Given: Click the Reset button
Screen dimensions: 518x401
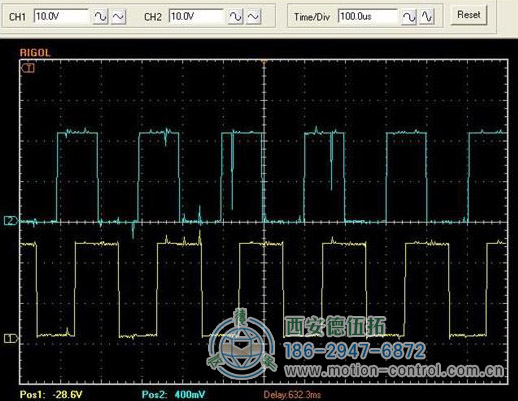Looking at the screenshot, I should (469, 15).
